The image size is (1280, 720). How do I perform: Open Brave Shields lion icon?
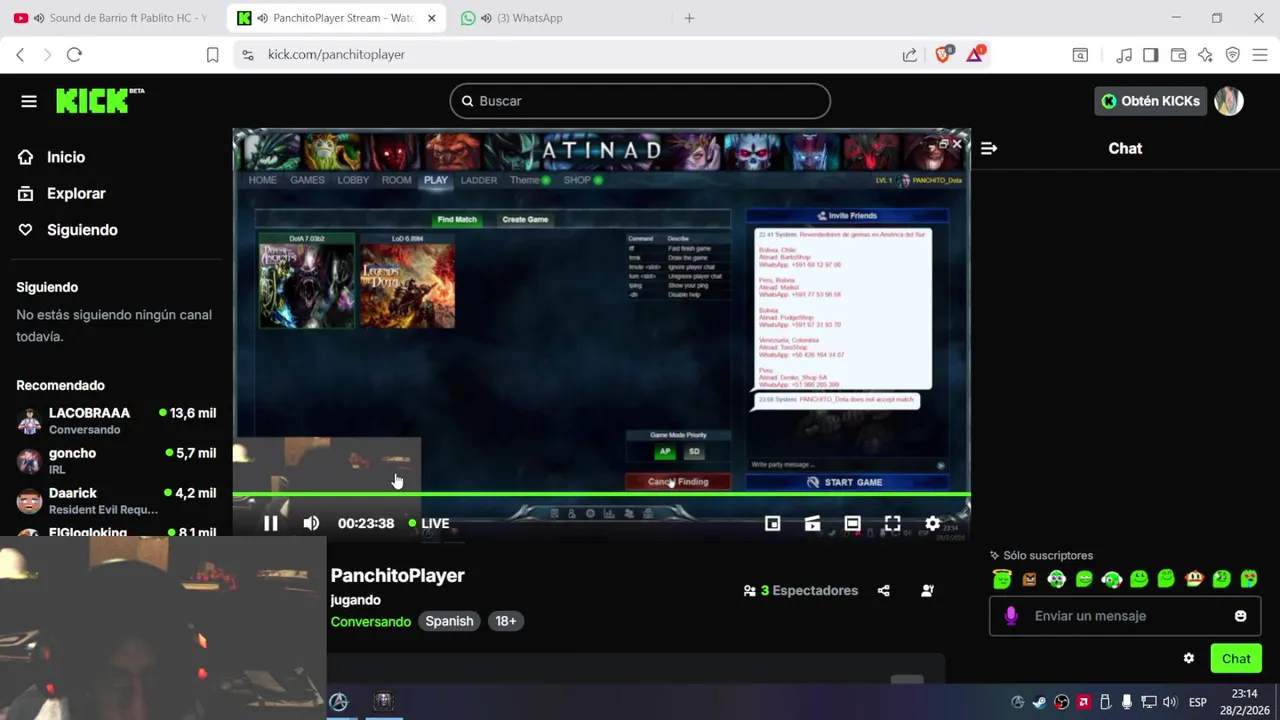(x=943, y=54)
